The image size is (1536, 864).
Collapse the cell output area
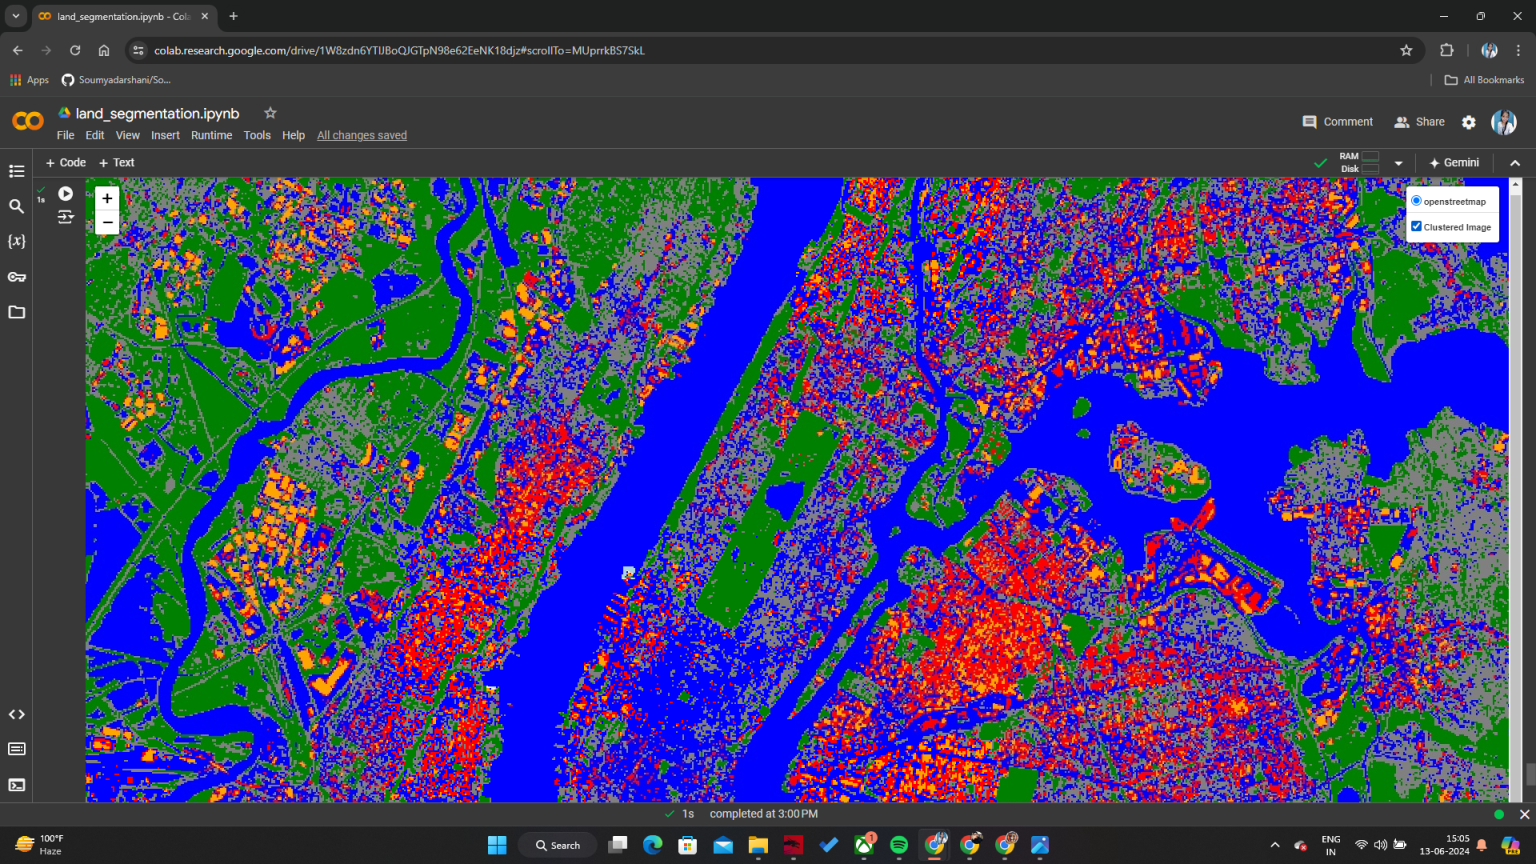(1515, 162)
